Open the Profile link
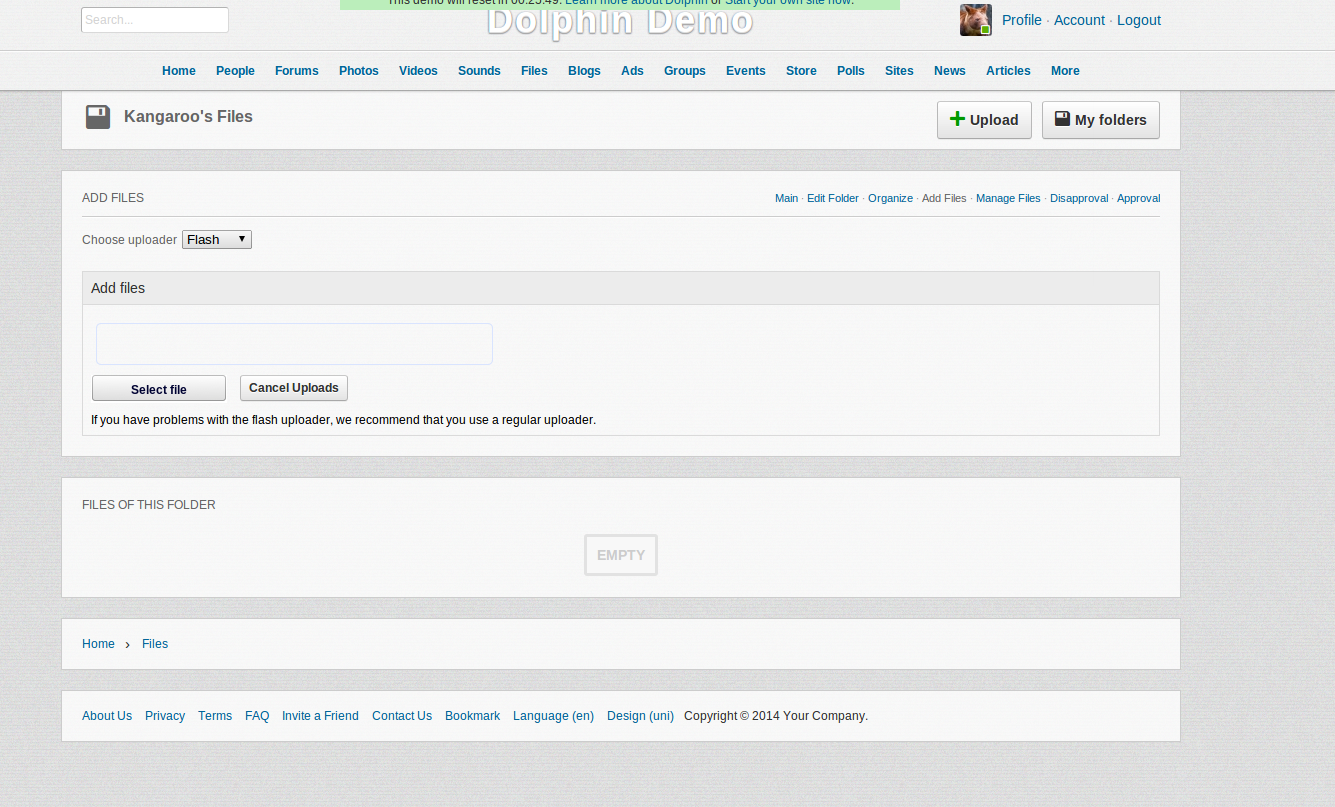 coord(1022,20)
